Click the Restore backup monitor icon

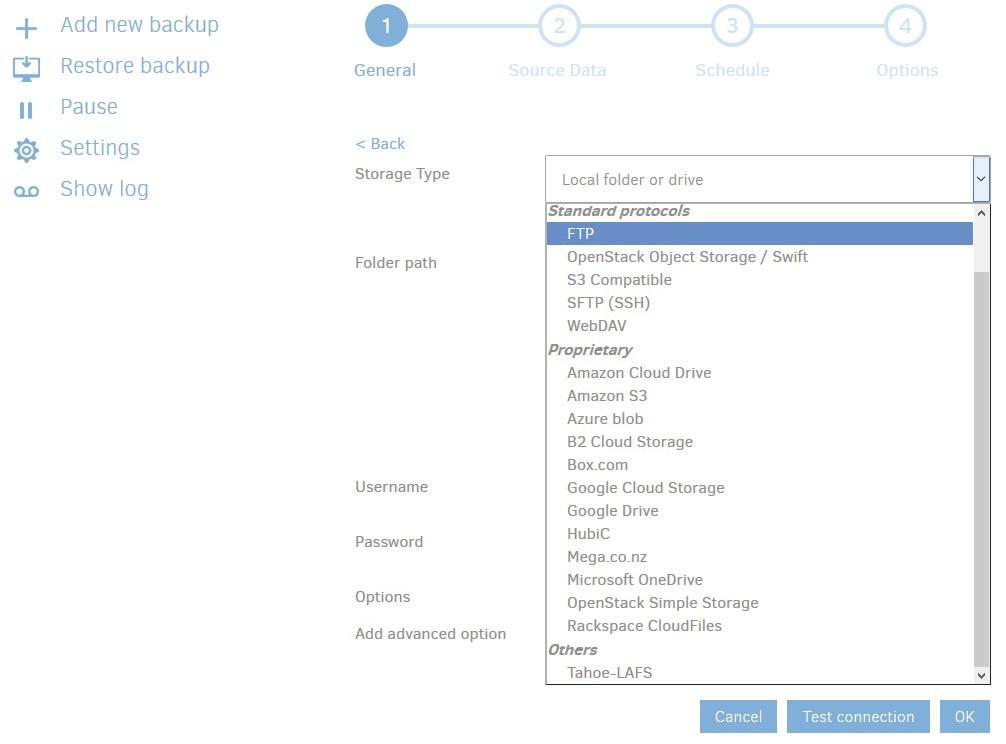(x=26, y=68)
